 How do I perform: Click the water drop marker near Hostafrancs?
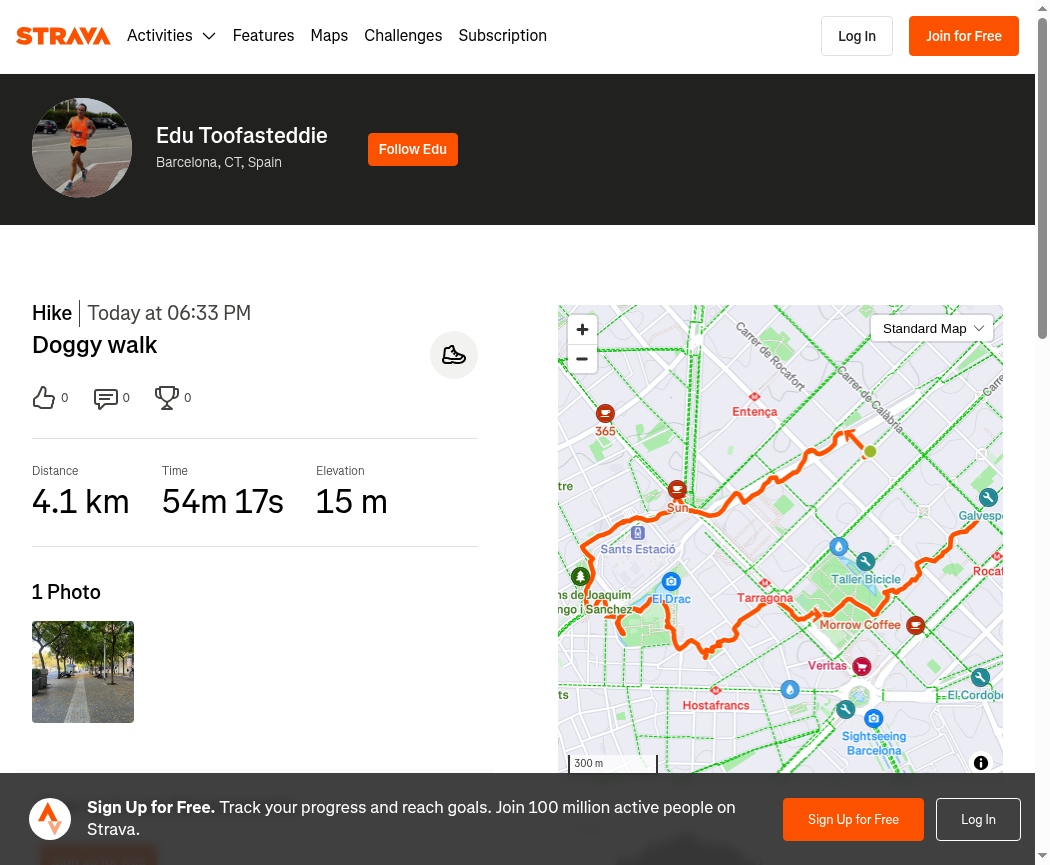coord(790,690)
